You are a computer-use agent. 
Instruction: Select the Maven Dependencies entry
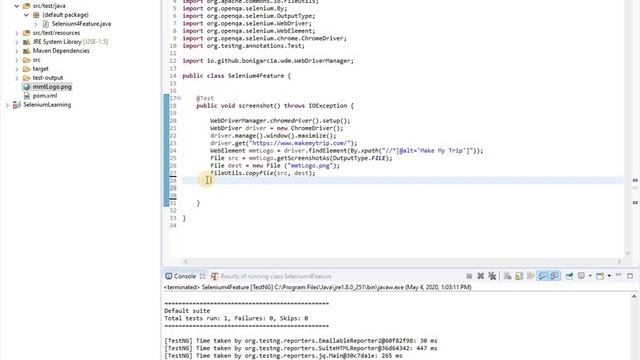pos(61,51)
